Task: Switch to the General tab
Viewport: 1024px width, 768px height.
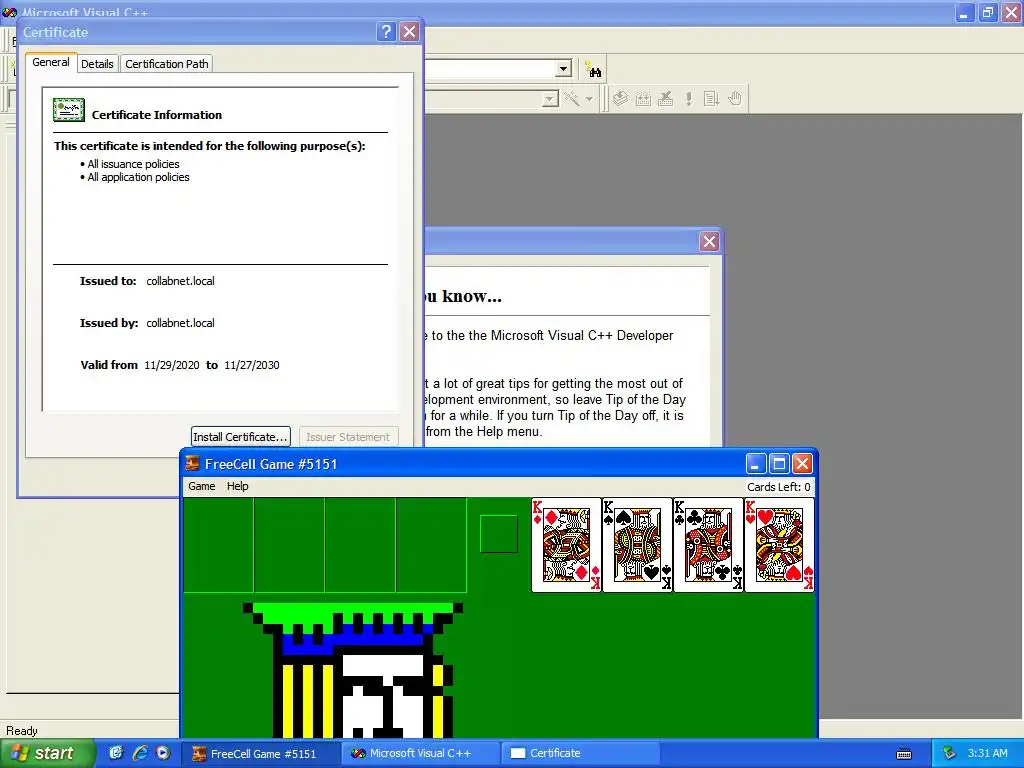Action: (x=51, y=63)
